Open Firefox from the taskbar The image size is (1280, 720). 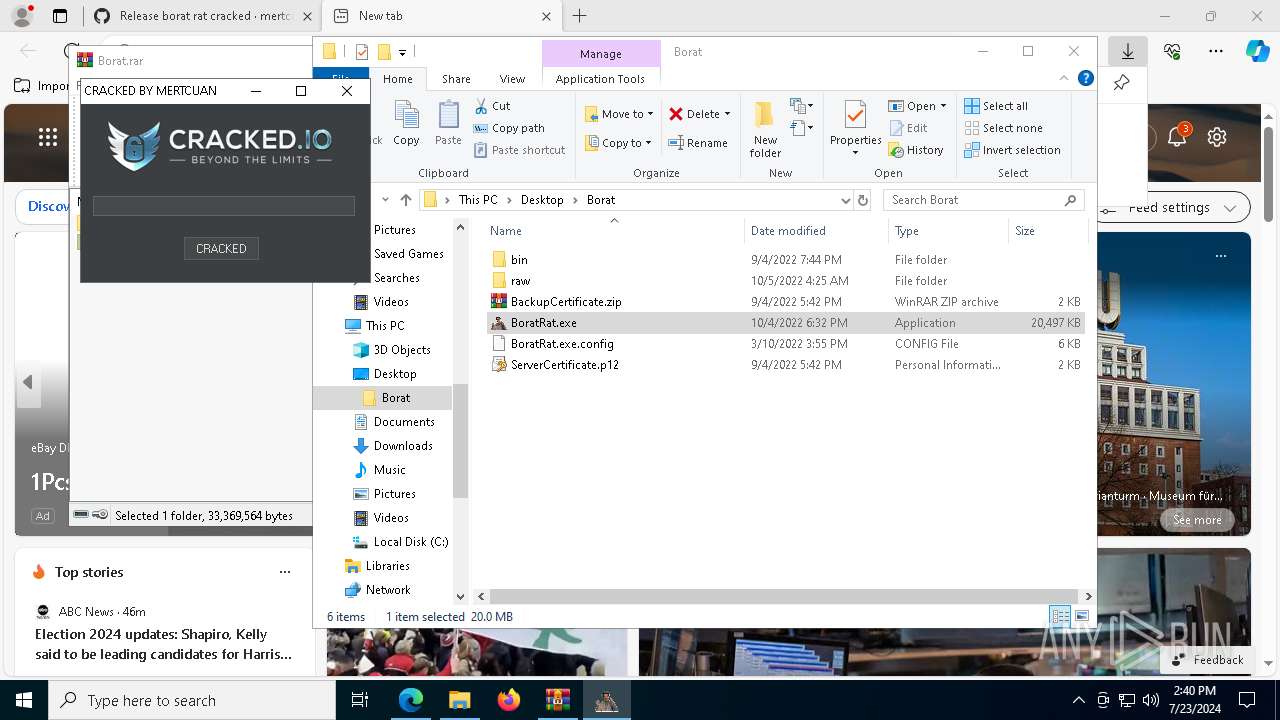pyautogui.click(x=508, y=700)
